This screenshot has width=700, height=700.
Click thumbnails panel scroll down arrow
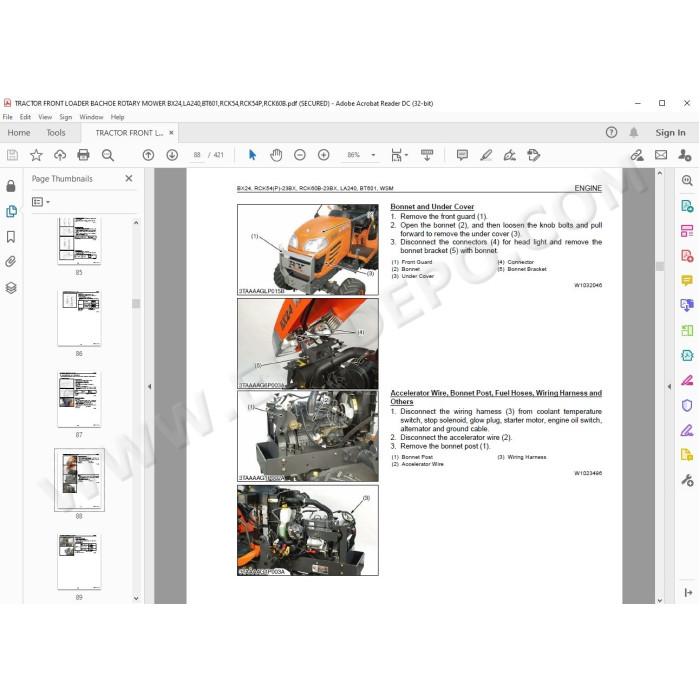coord(136,598)
